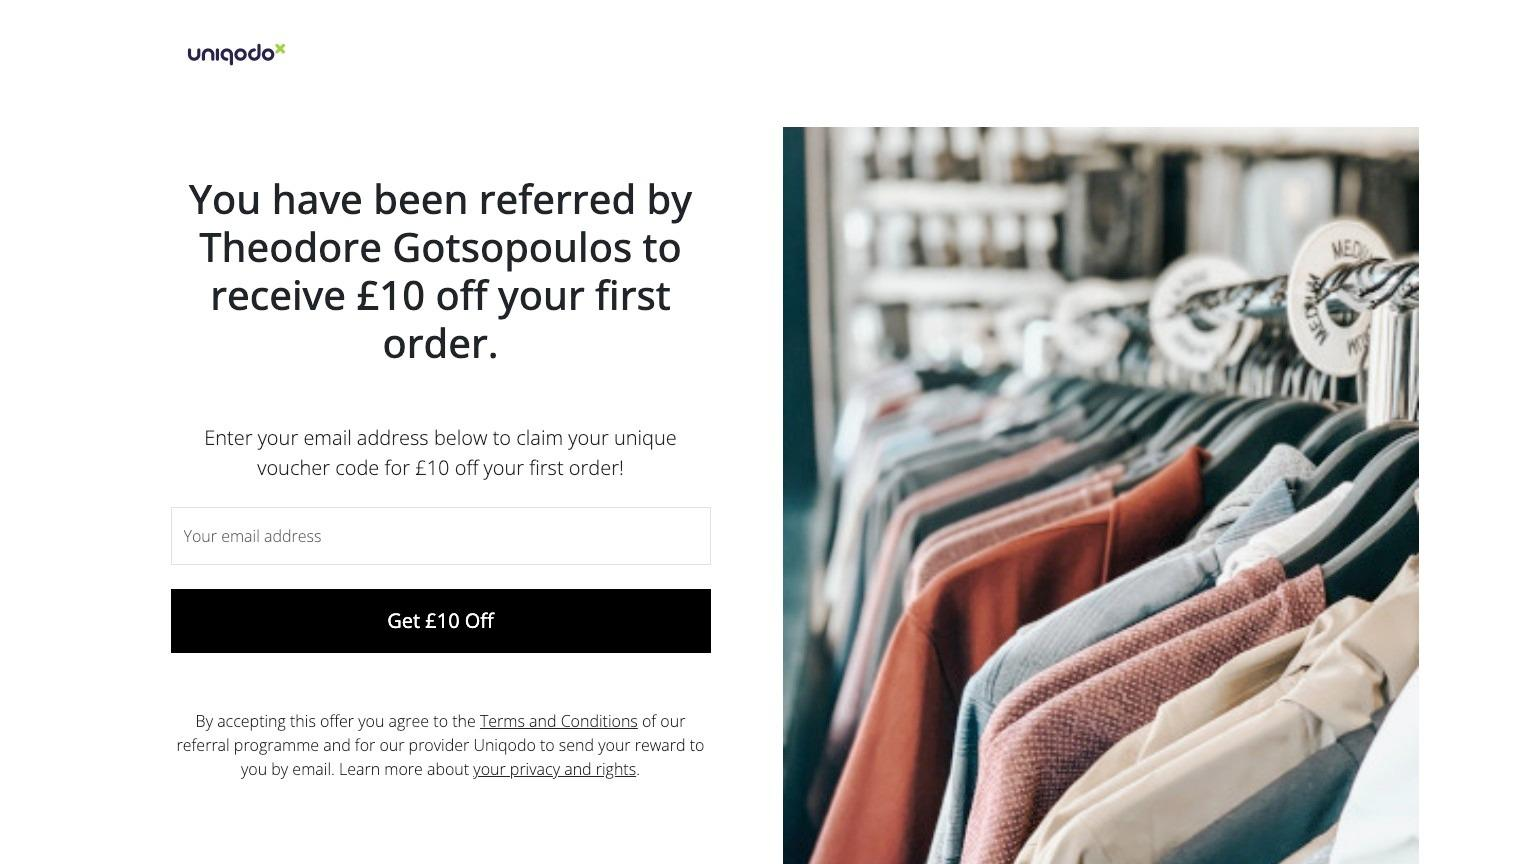
Task: Click the second round size divider on the rail
Action: click(x=1195, y=310)
